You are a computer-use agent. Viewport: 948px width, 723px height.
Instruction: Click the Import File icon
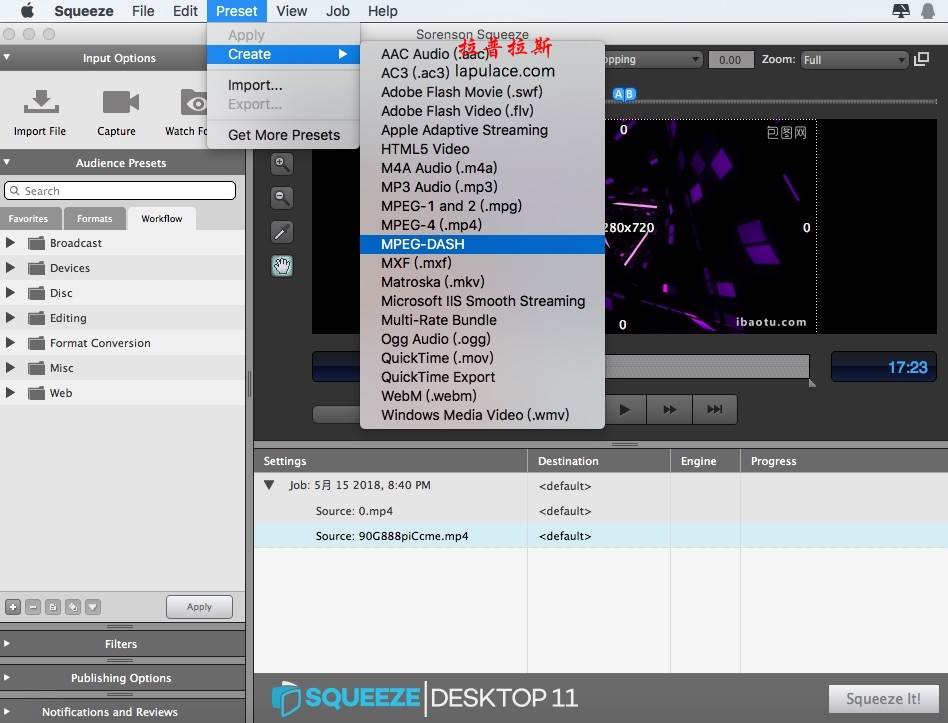pos(40,103)
